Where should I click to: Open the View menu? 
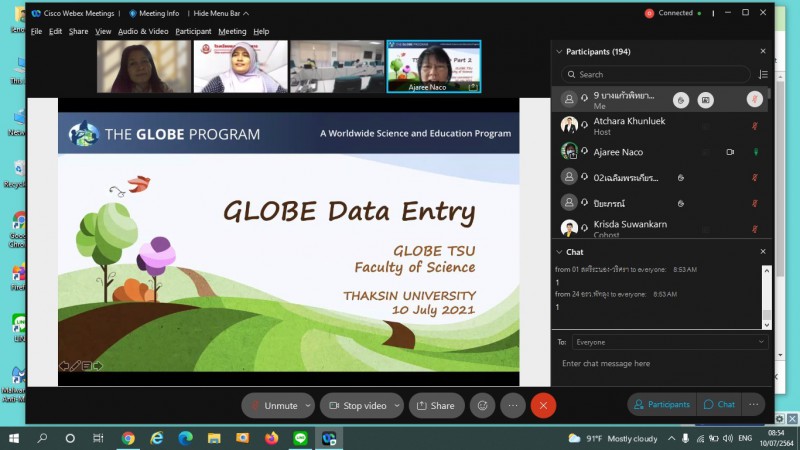[x=103, y=32]
